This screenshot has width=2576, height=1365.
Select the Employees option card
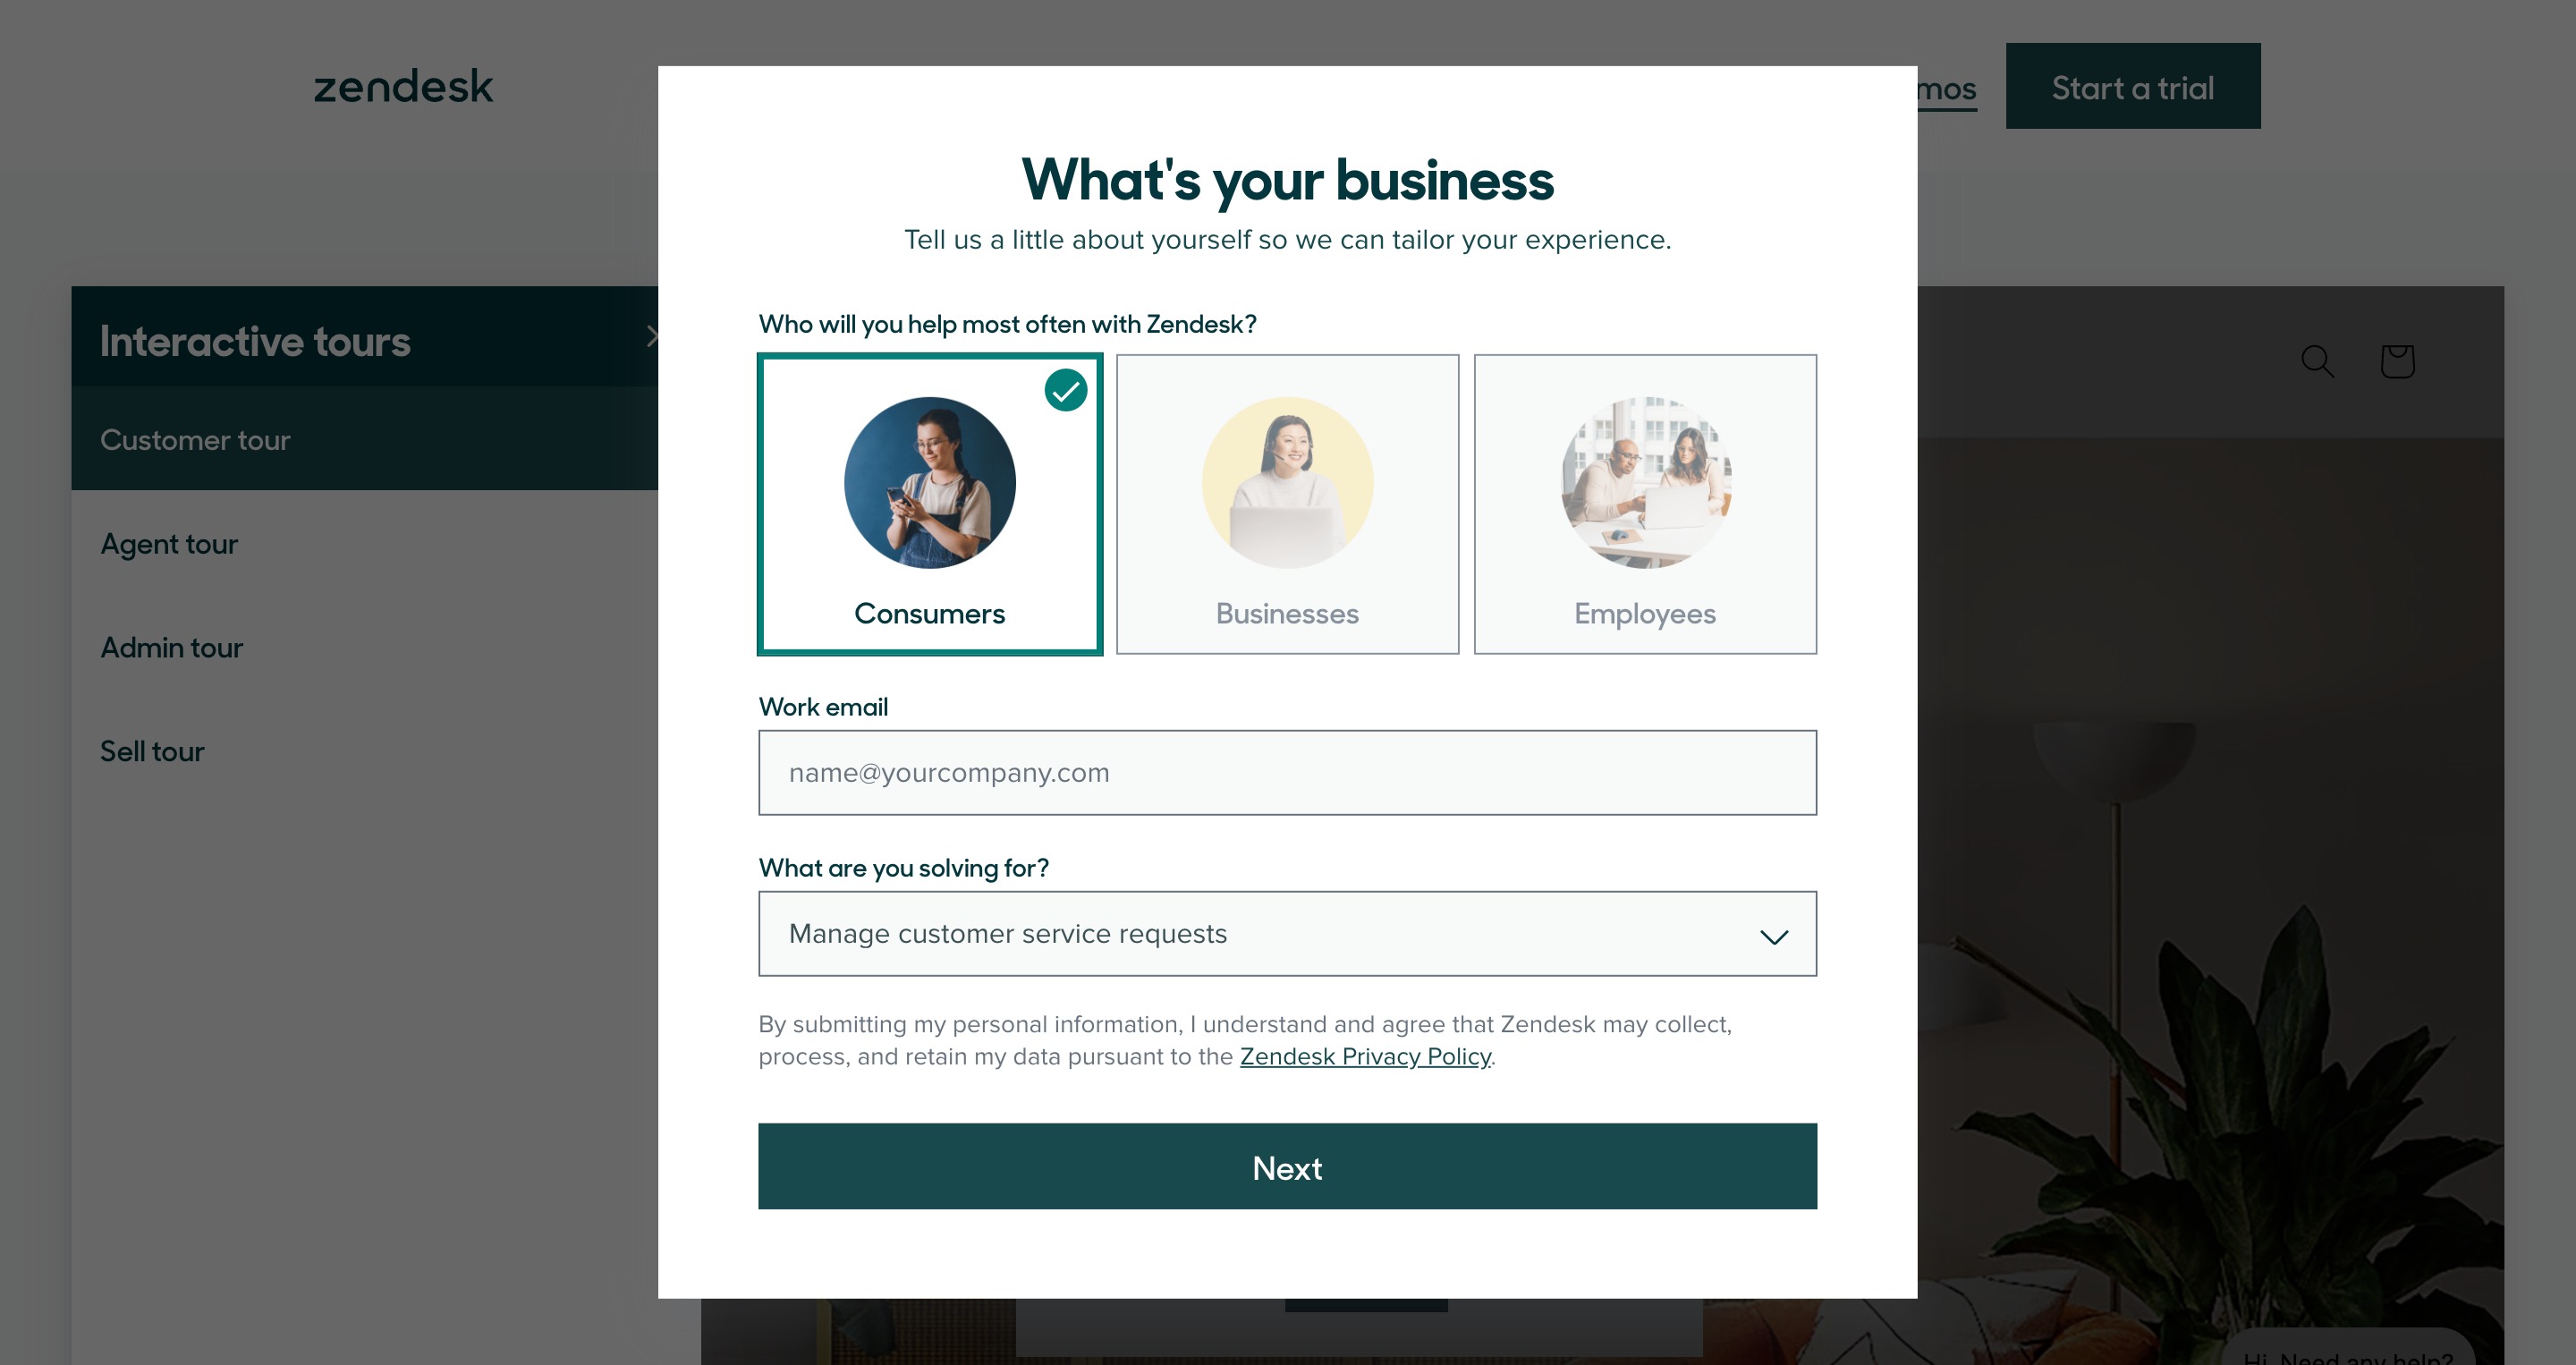point(1645,504)
